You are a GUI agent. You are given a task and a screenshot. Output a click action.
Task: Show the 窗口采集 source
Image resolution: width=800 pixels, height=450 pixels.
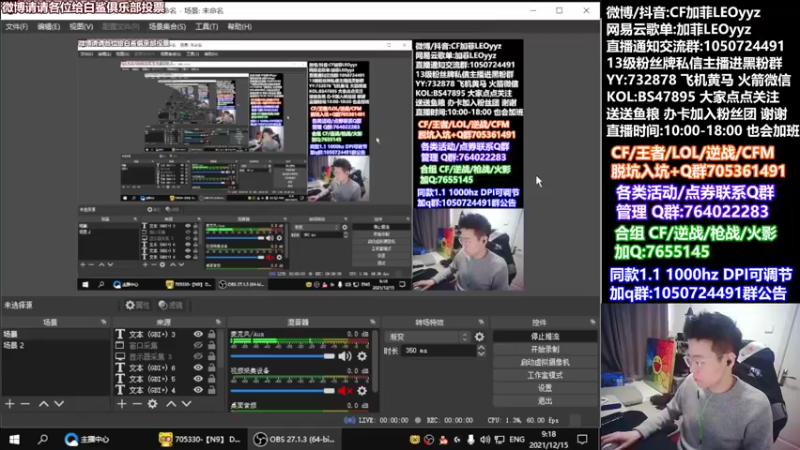click(198, 345)
